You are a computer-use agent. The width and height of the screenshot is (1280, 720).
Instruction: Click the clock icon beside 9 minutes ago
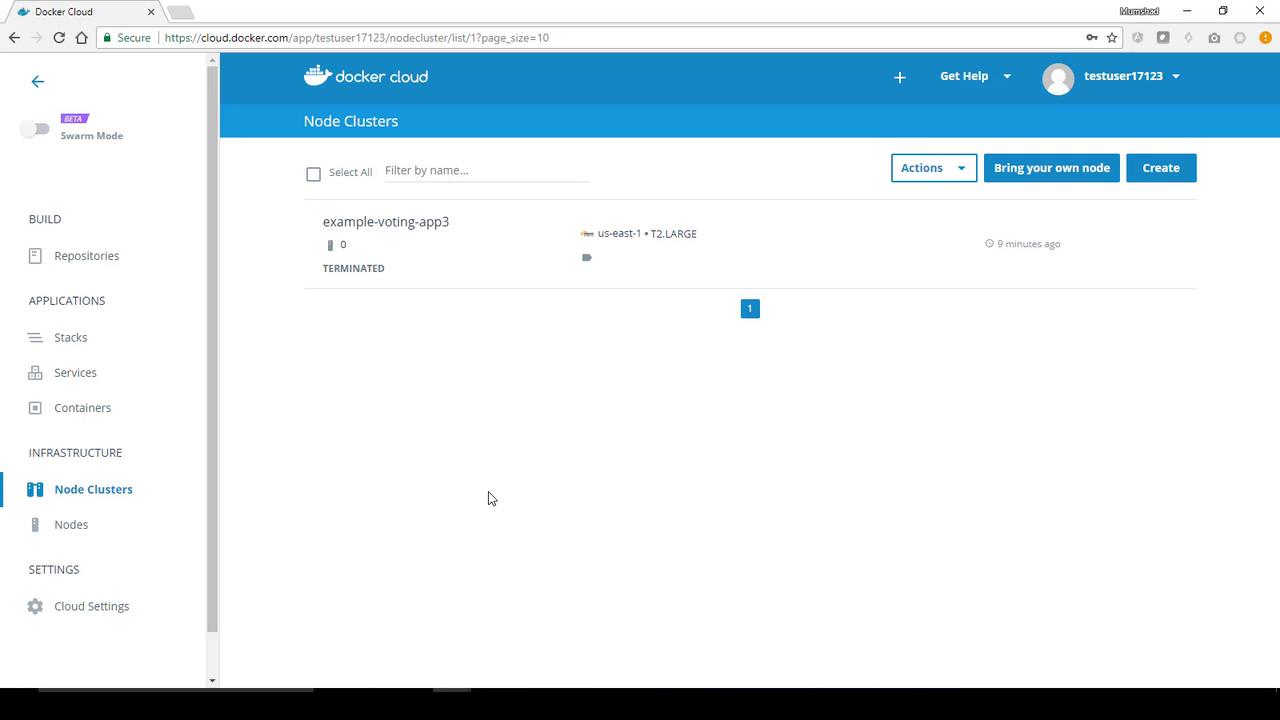(990, 244)
